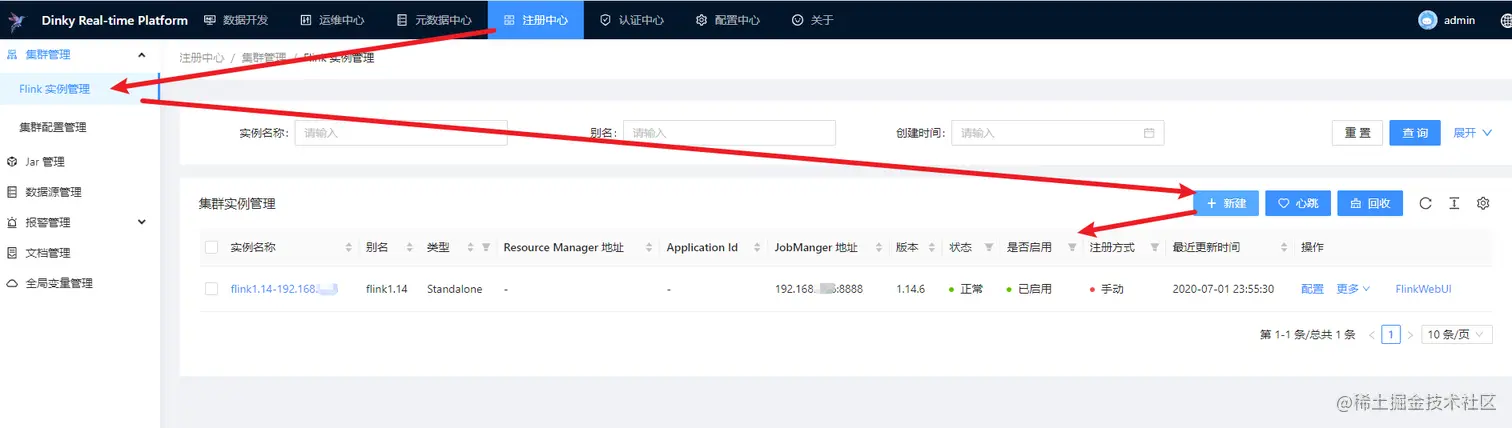The height and width of the screenshot is (428, 1512).
Task: Open the 认证中心 top tab
Action: click(632, 20)
